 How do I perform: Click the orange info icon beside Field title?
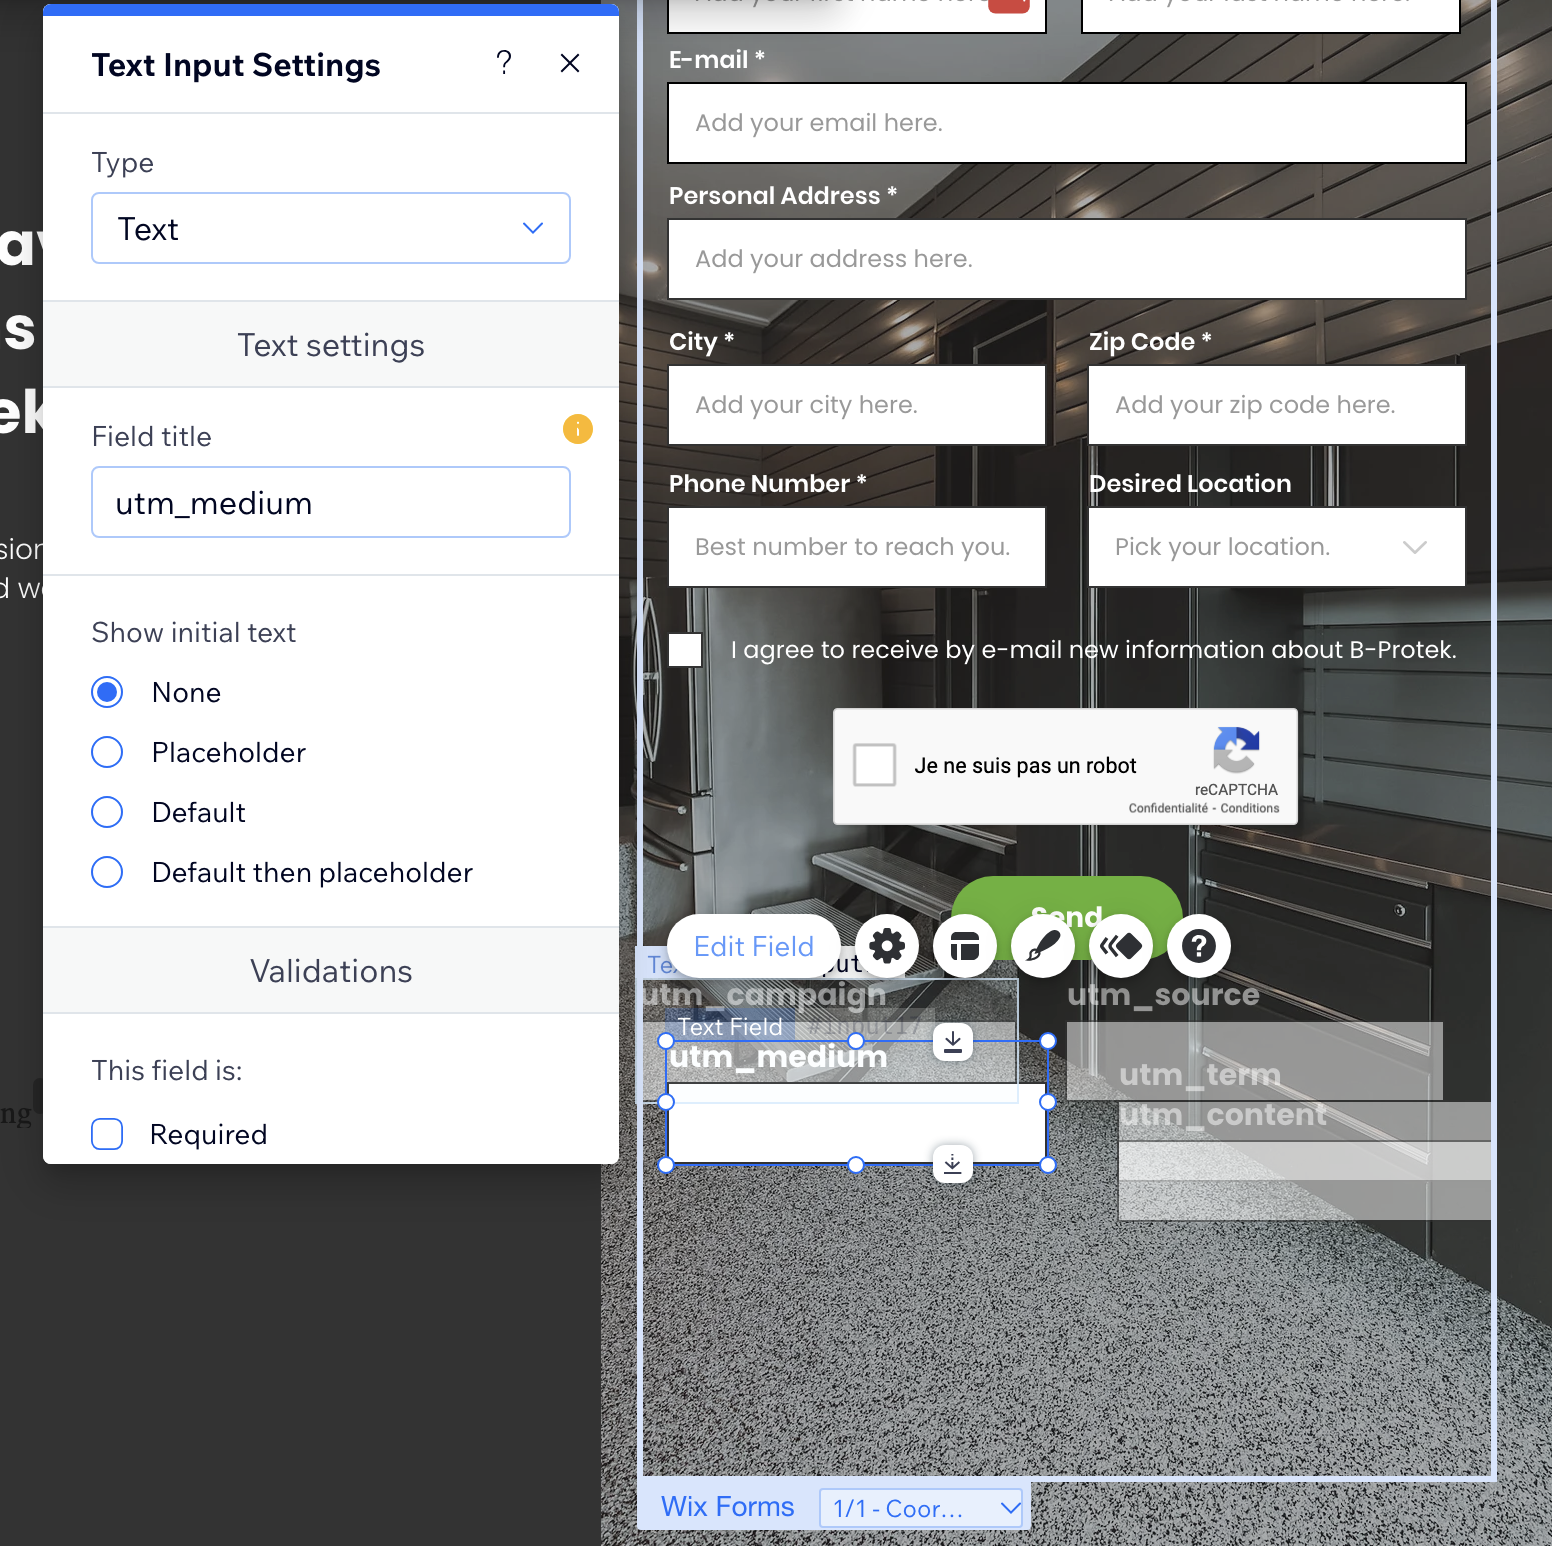click(577, 429)
